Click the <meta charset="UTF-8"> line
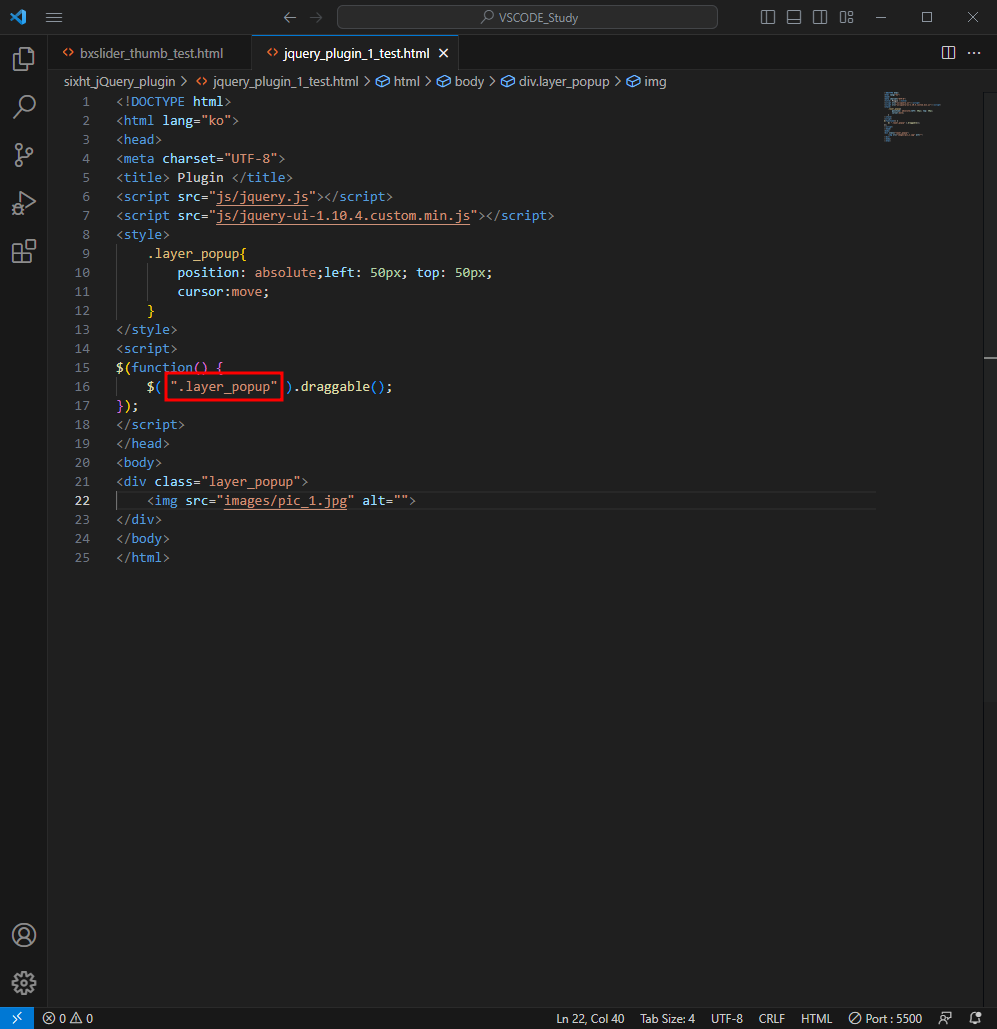This screenshot has height=1029, width=997. [x=200, y=158]
